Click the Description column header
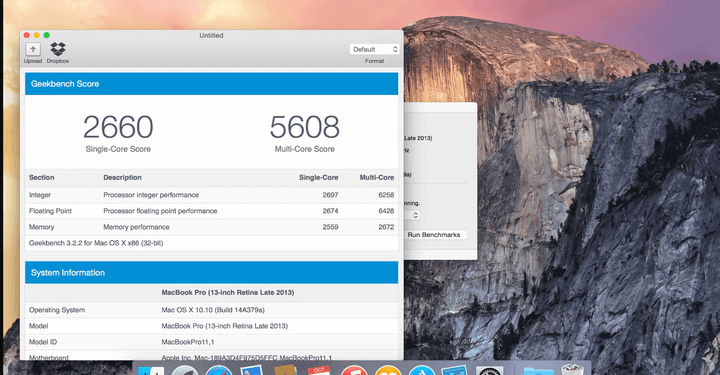 122,178
